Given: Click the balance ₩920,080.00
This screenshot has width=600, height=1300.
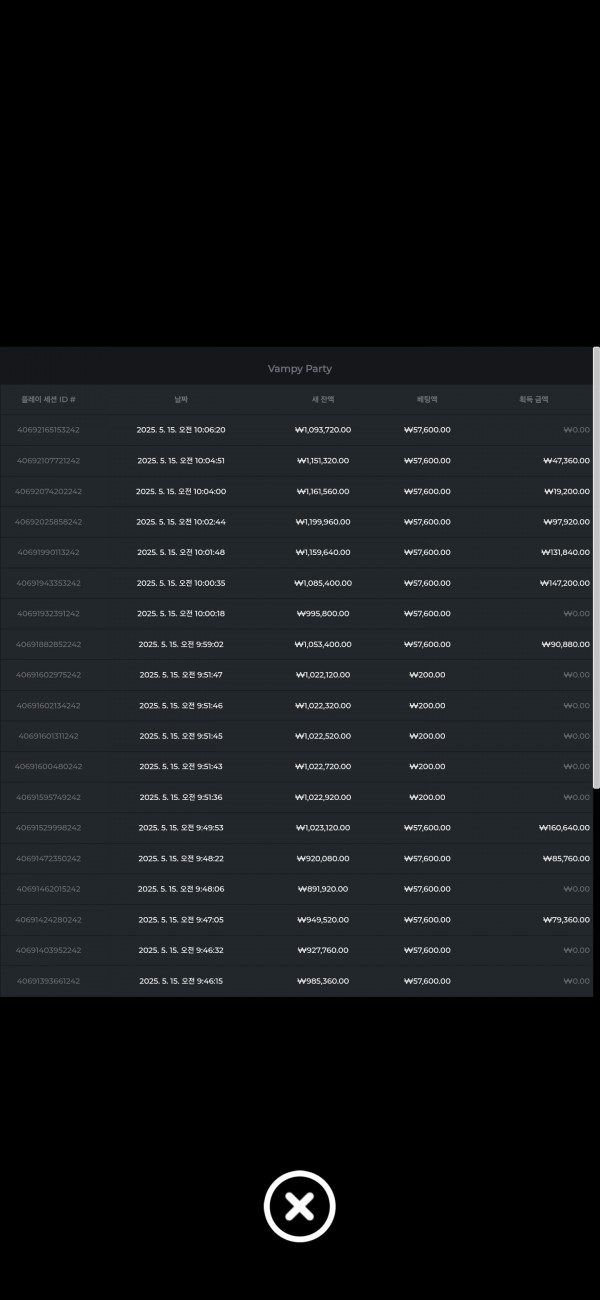Looking at the screenshot, I should pos(323,859).
